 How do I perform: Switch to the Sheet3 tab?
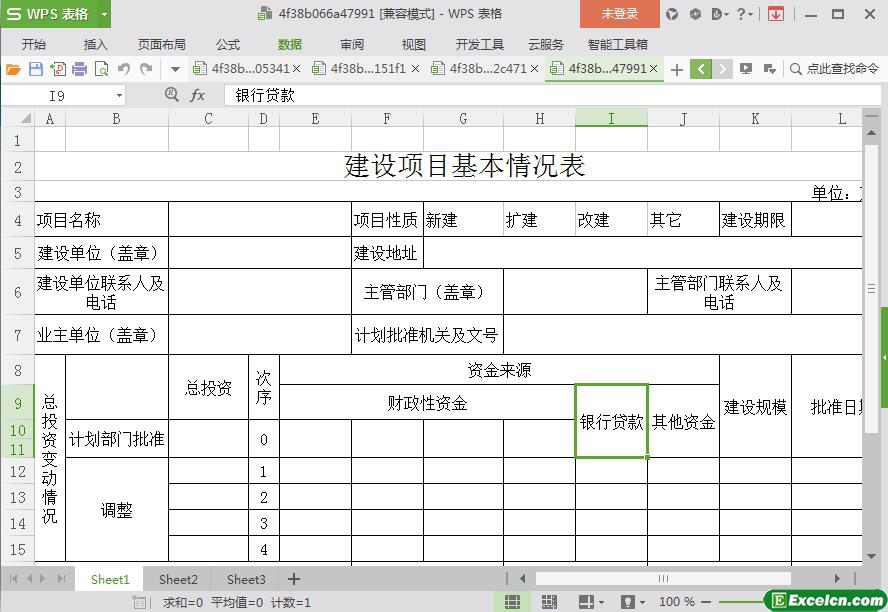[x=246, y=579]
